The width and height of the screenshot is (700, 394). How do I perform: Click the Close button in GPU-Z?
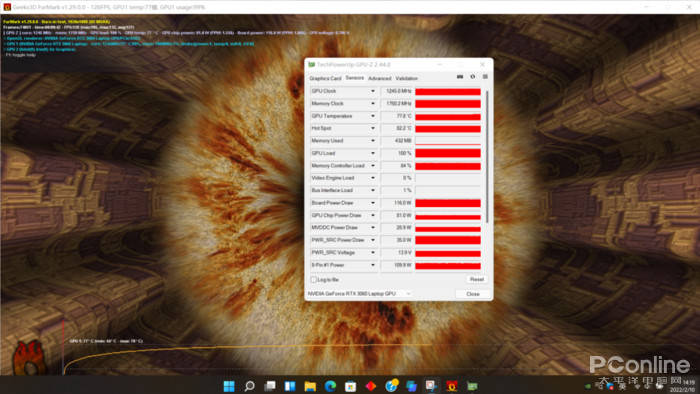point(472,294)
